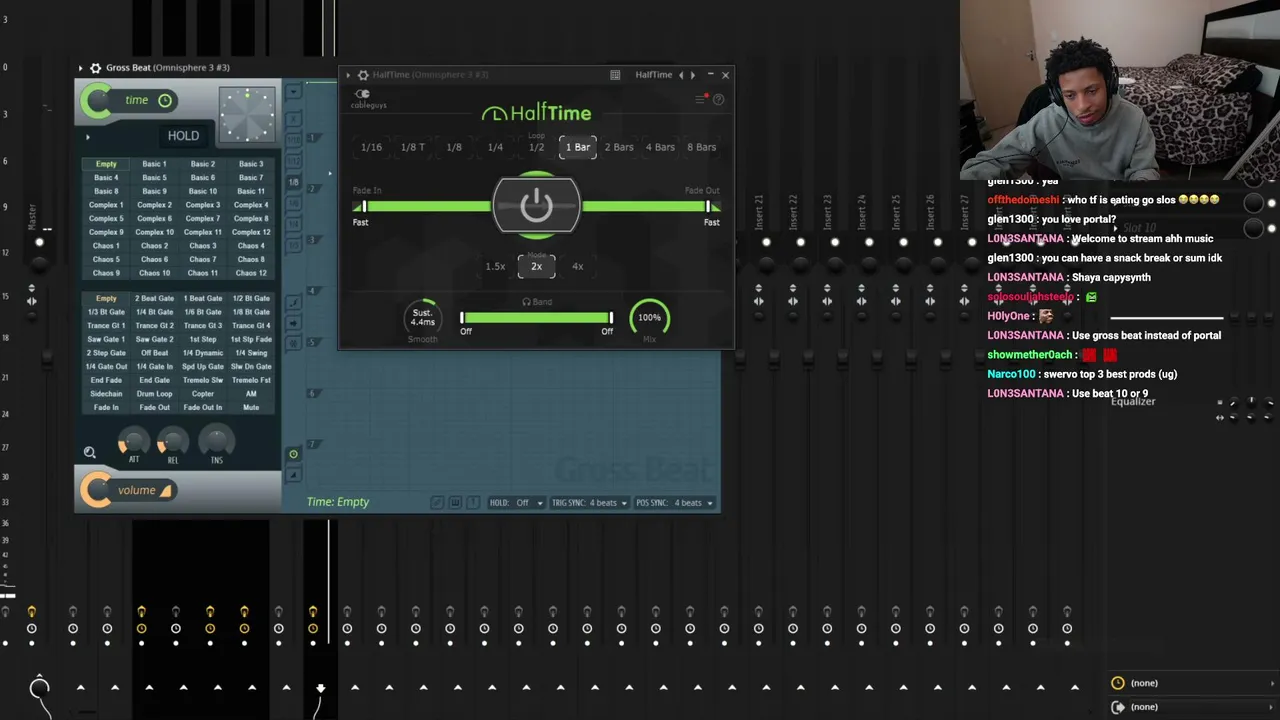Screen dimensions: 1280x720
Task: Toggle the HalfTime power button
Action: point(536,206)
